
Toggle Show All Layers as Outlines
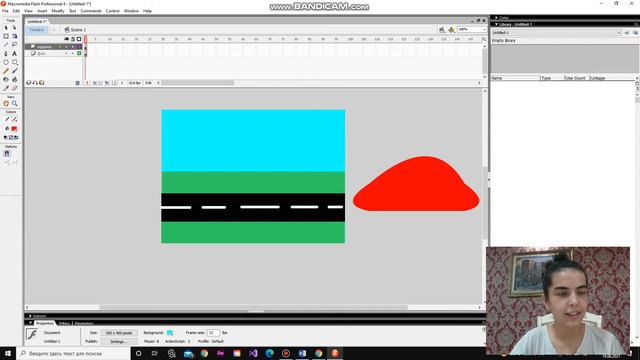[x=79, y=39]
